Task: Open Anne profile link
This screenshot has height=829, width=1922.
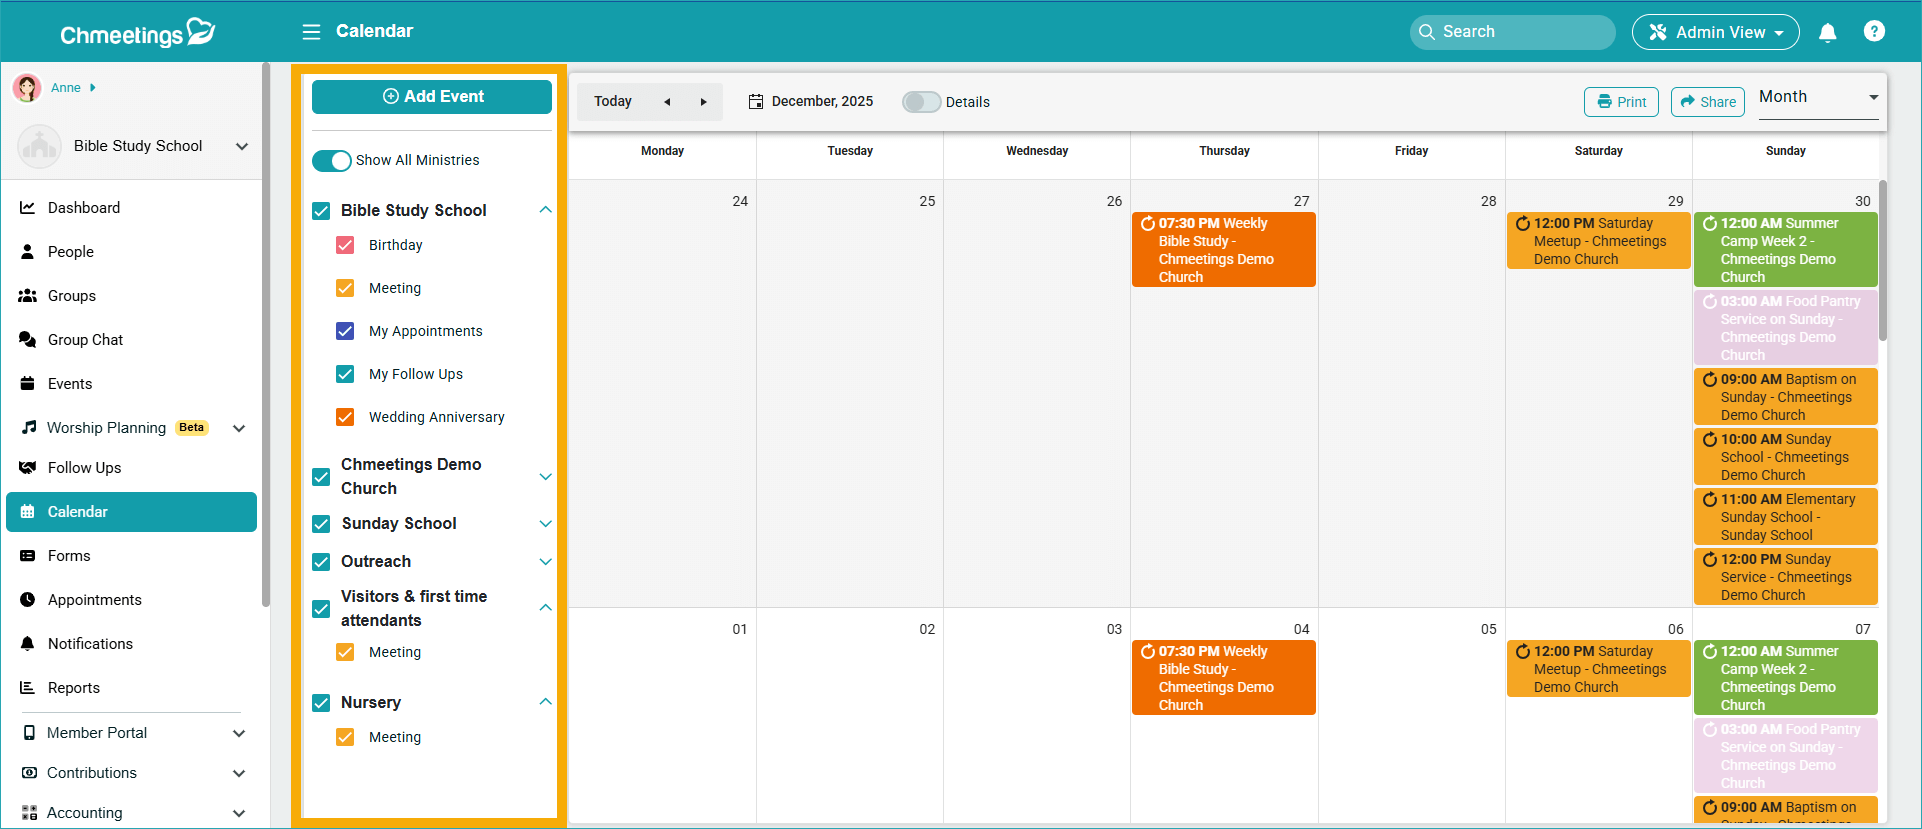Action: pos(66,88)
